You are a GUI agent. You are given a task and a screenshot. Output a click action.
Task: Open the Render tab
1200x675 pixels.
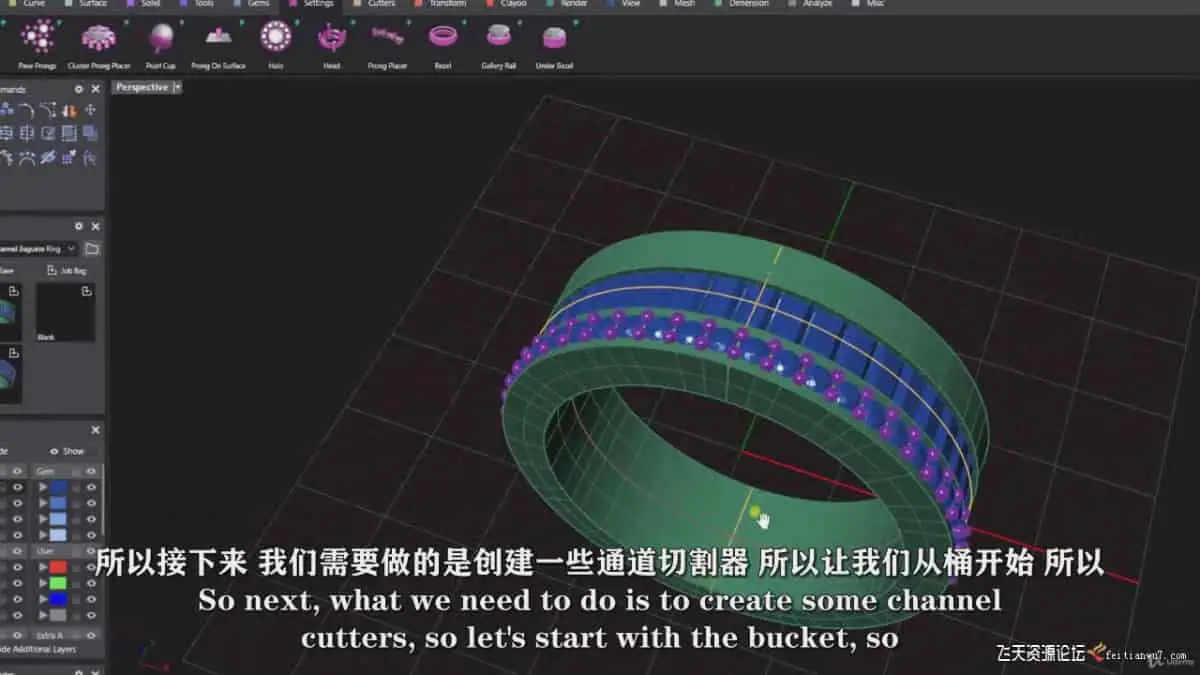(569, 4)
